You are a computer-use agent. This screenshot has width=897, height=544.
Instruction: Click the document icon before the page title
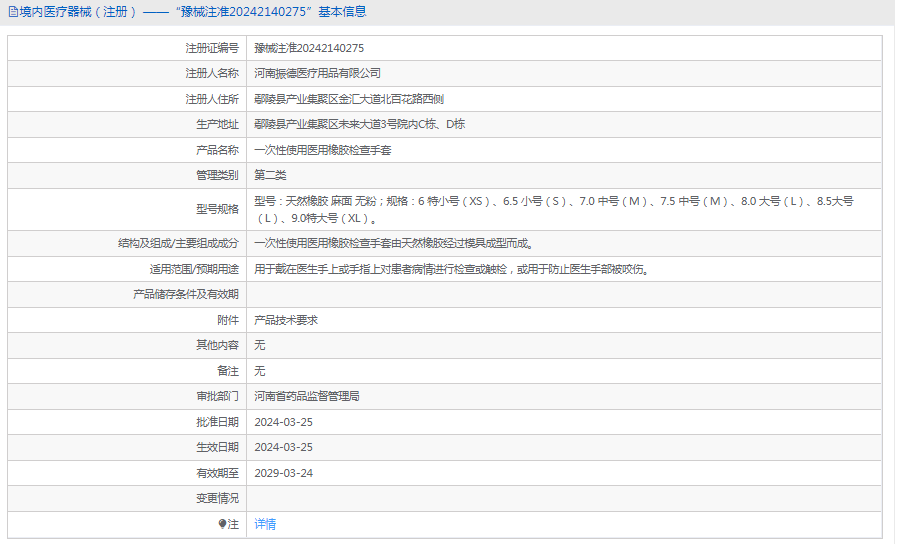(x=13, y=12)
